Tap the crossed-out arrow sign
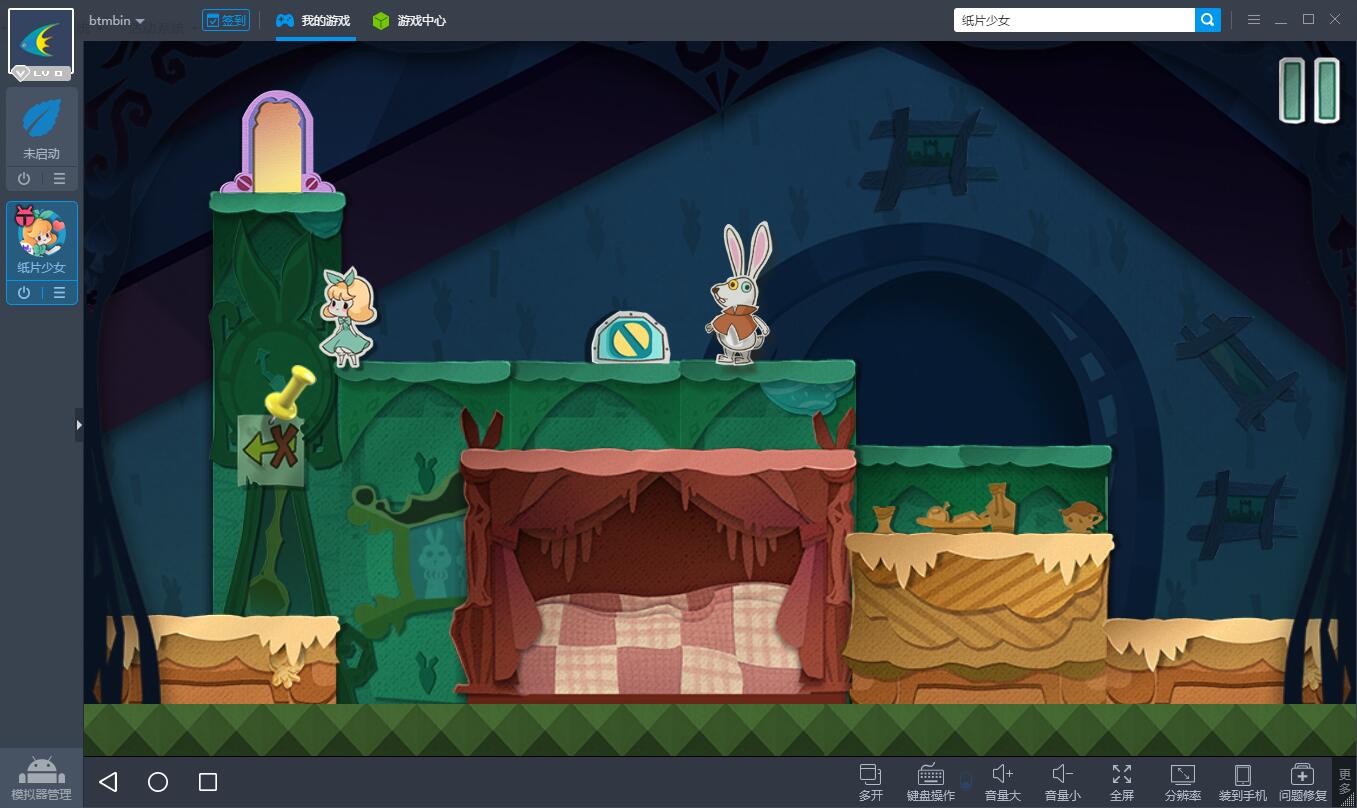1357x808 pixels. (271, 449)
